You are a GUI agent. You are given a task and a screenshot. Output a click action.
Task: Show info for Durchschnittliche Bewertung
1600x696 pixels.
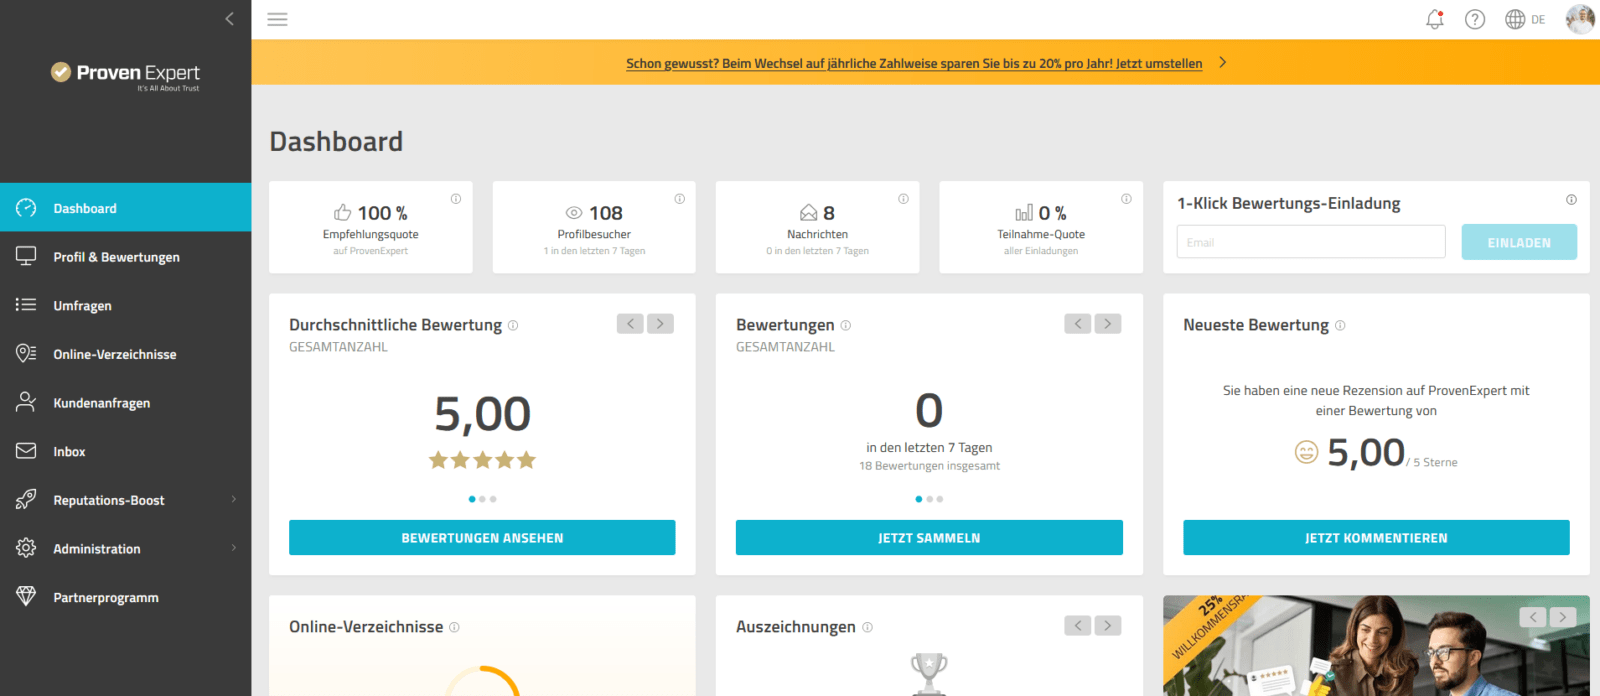[x=513, y=325]
